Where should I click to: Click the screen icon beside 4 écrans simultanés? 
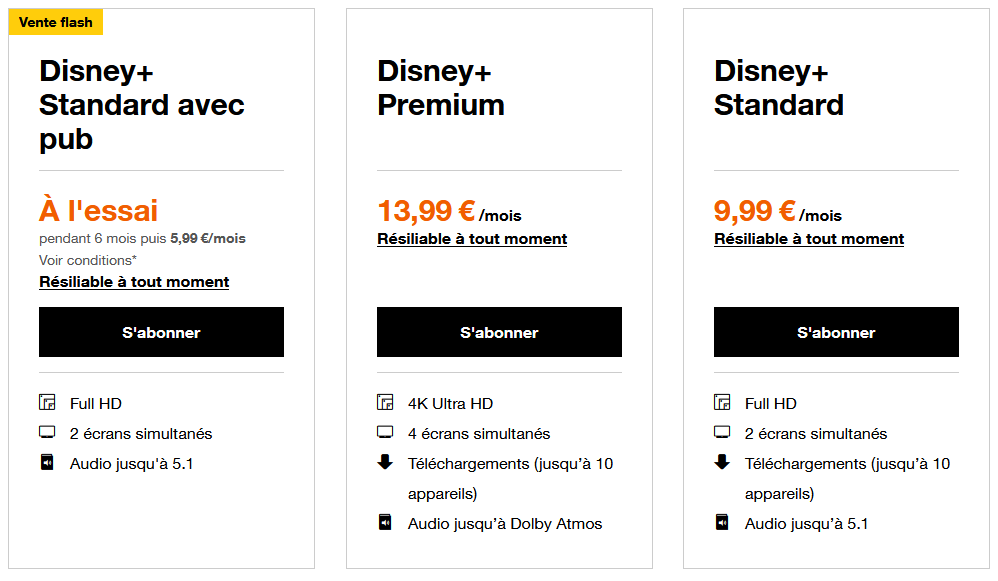385,433
